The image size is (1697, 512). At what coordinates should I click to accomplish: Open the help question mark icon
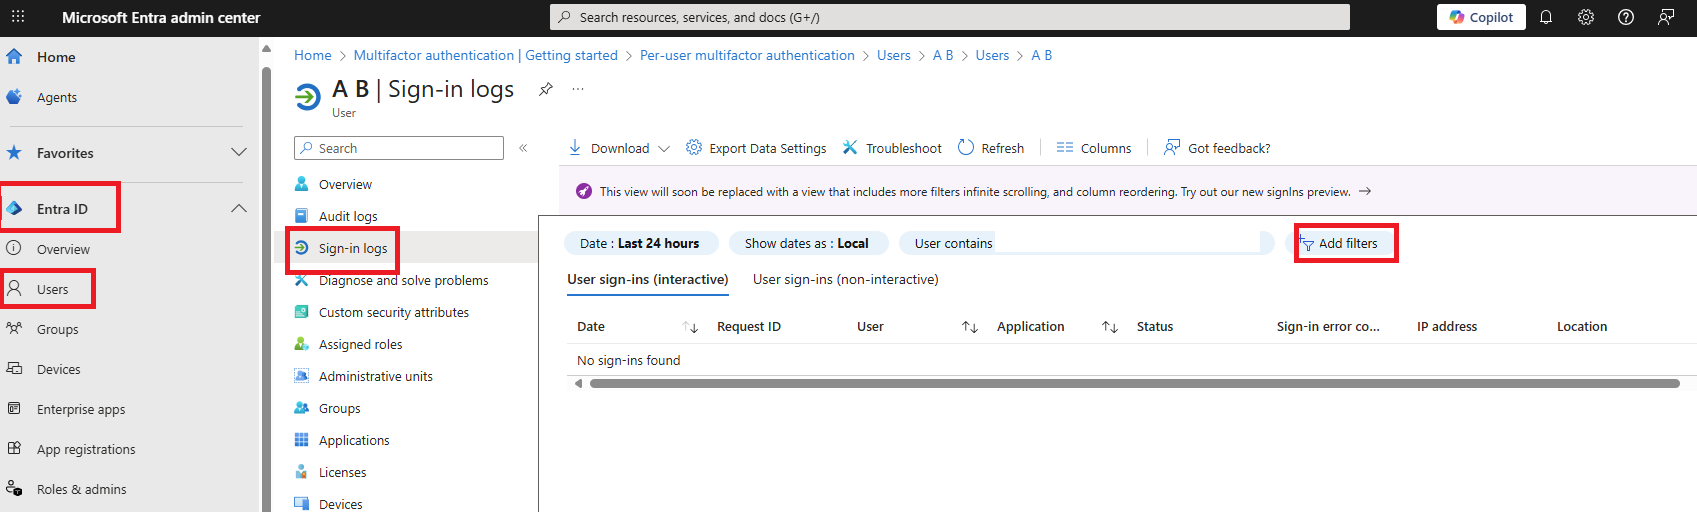1626,17
